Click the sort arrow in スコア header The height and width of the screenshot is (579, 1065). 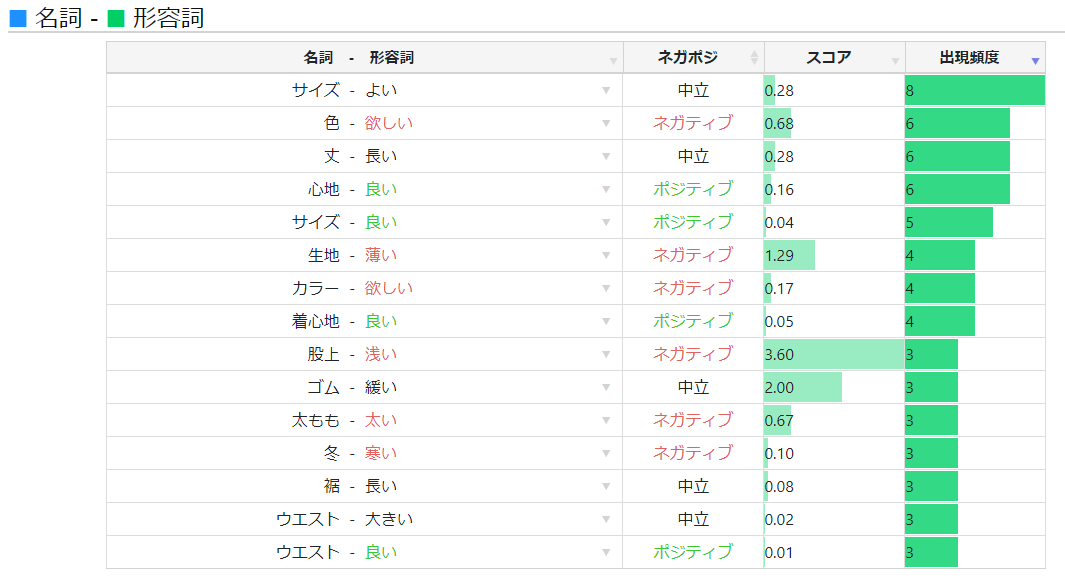pyautogui.click(x=895, y=61)
